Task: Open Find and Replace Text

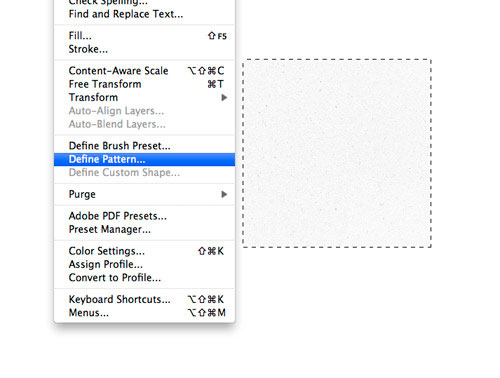Action: pos(144,14)
